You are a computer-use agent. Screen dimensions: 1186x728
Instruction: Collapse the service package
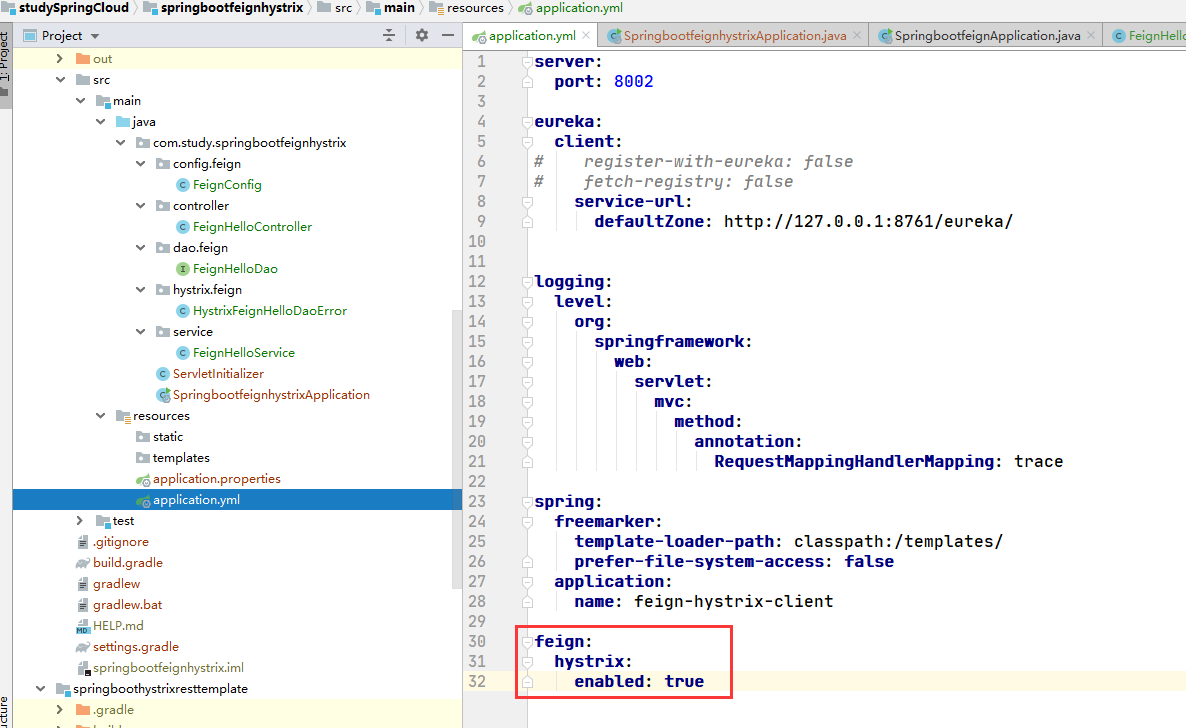pos(141,331)
